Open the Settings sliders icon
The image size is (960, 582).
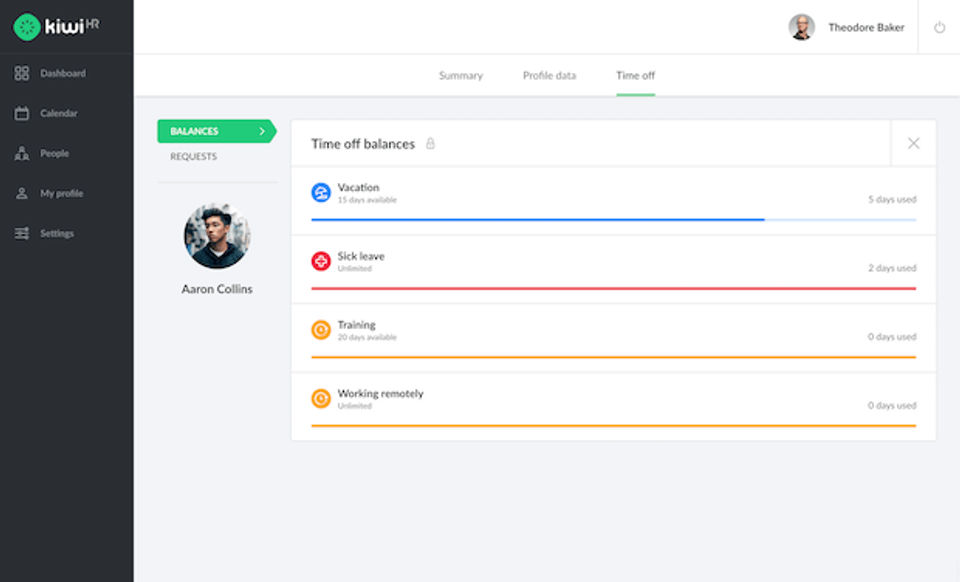coord(22,233)
